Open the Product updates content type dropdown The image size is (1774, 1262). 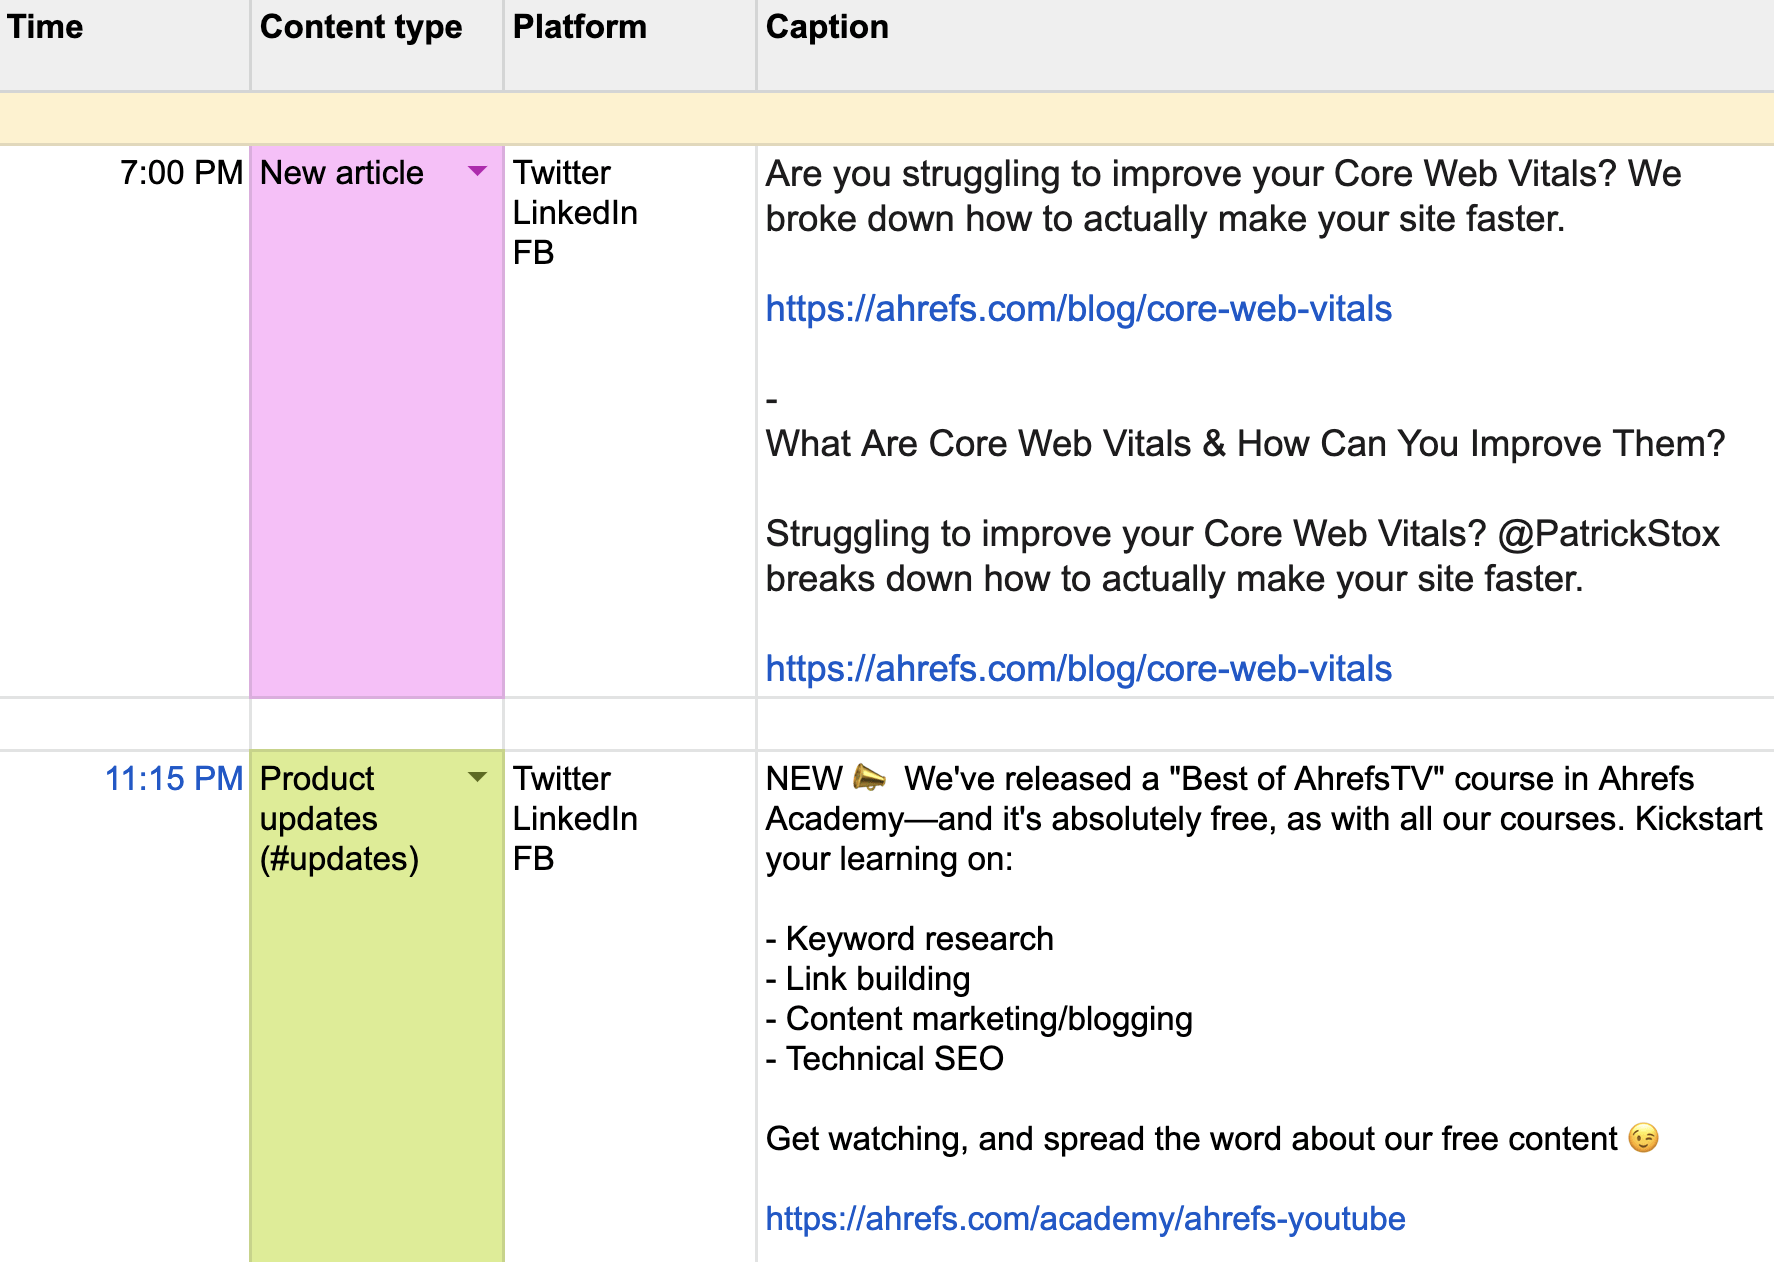(x=477, y=776)
